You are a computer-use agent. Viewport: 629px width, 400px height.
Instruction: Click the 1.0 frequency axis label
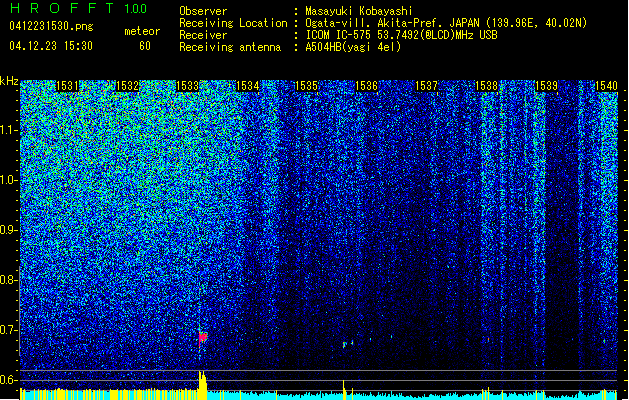point(8,180)
